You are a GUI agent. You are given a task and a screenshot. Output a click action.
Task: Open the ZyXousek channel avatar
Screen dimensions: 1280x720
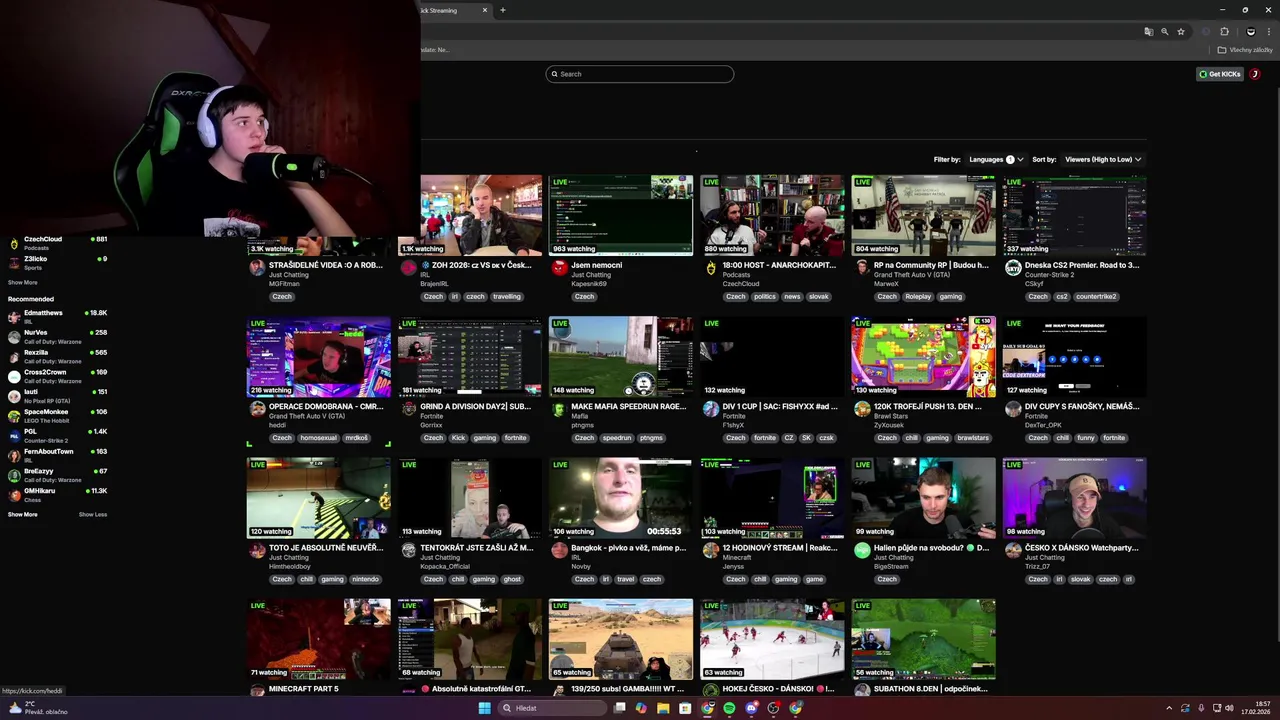(862, 409)
